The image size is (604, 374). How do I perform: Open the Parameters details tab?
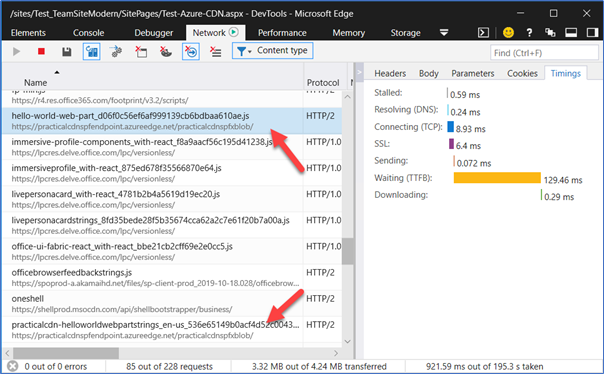tap(473, 73)
